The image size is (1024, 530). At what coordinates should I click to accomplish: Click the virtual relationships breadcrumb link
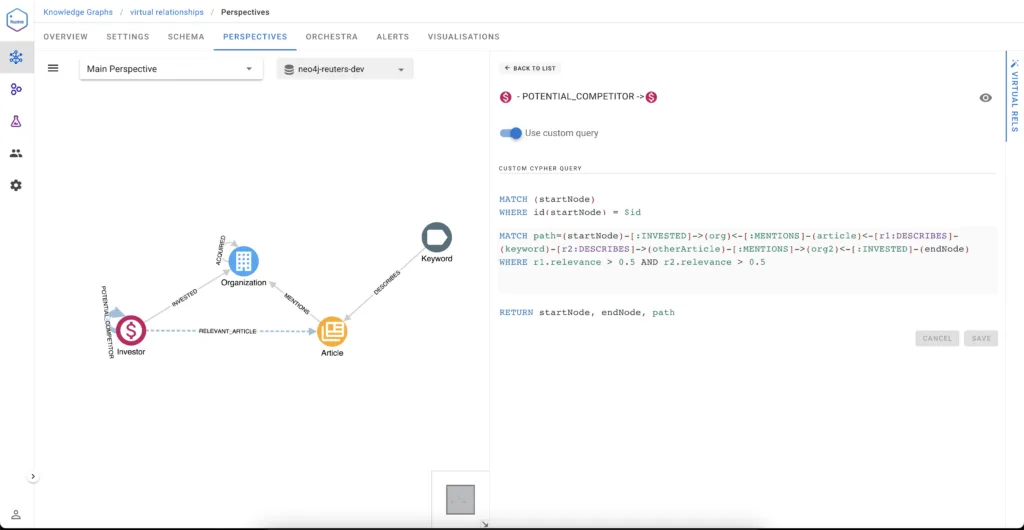[167, 12]
